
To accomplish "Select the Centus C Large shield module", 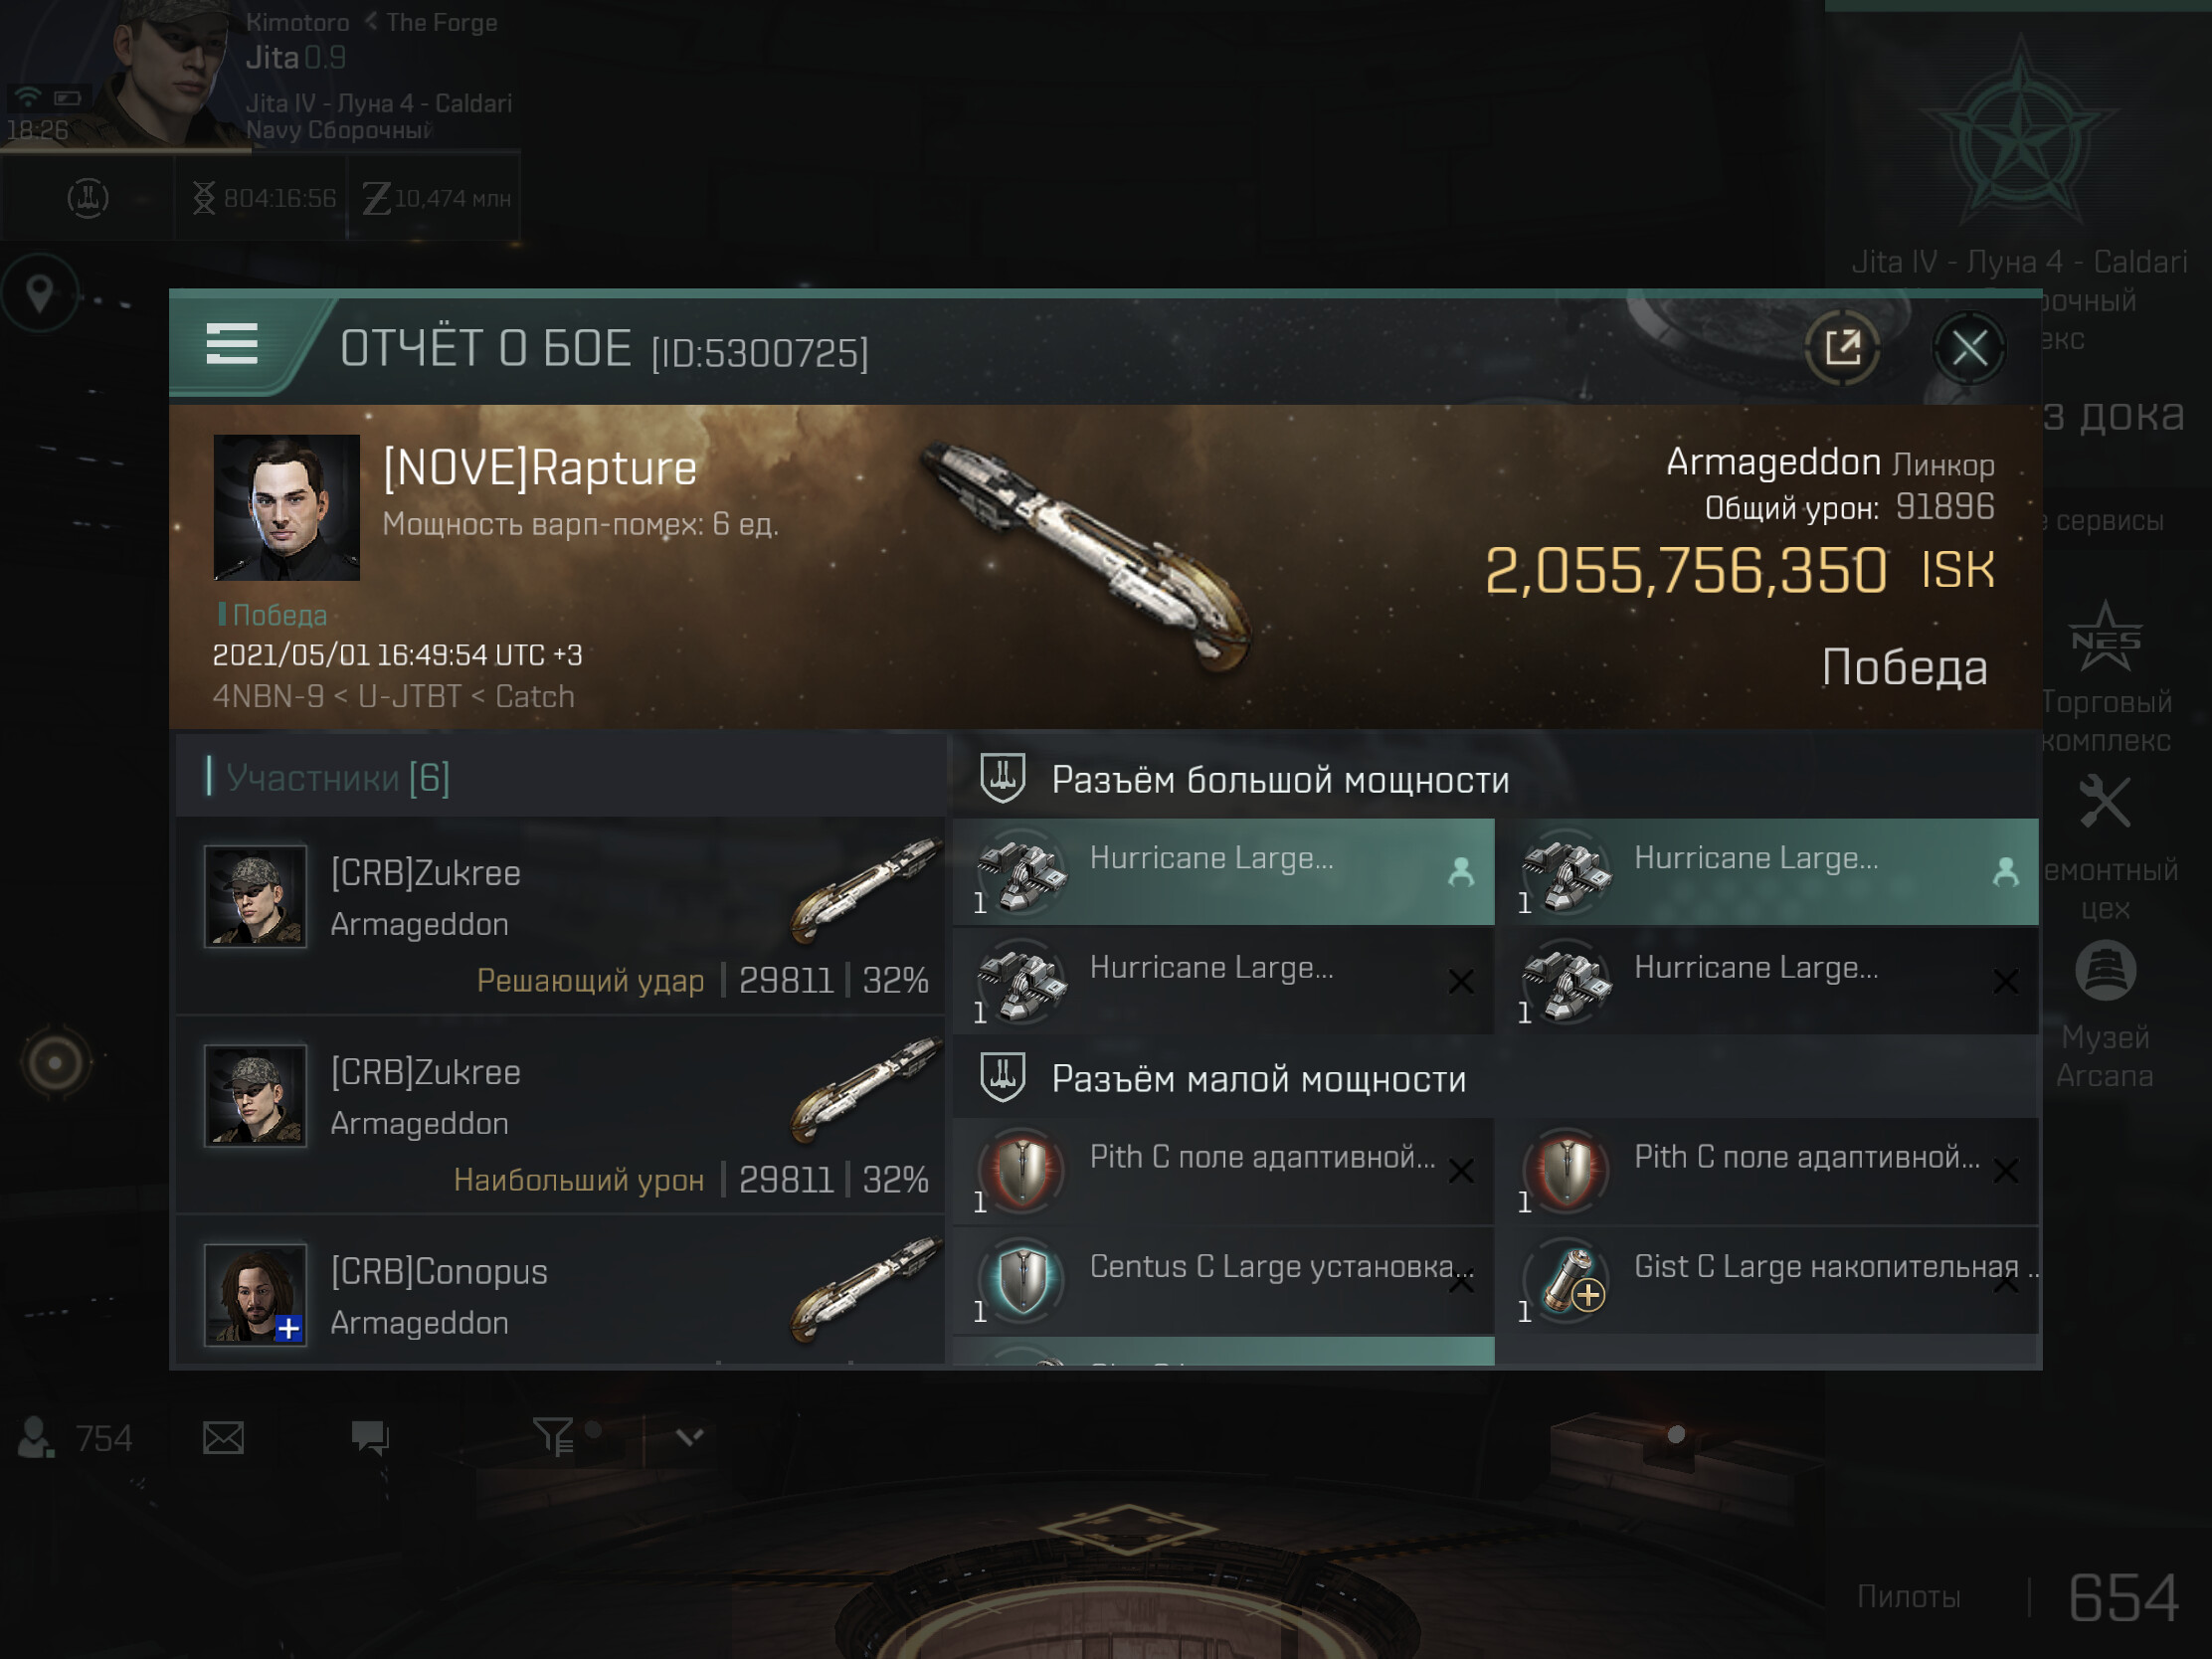I will 1223,1280.
